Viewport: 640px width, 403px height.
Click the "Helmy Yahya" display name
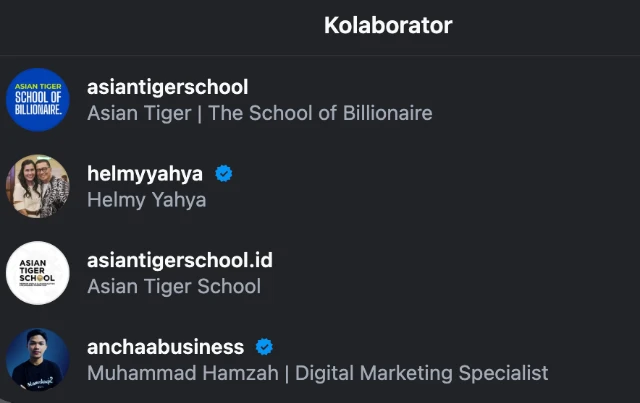tap(147, 200)
